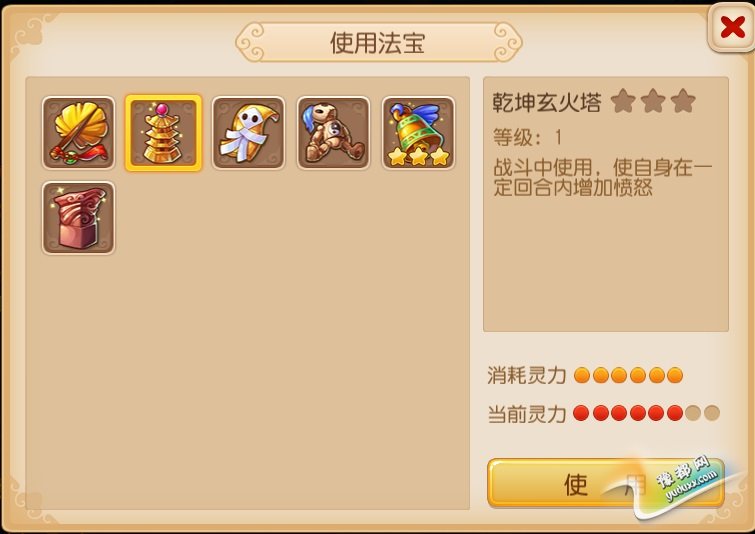Click the 等级 level text
This screenshot has height=534, width=755.
pyautogui.click(x=527, y=137)
